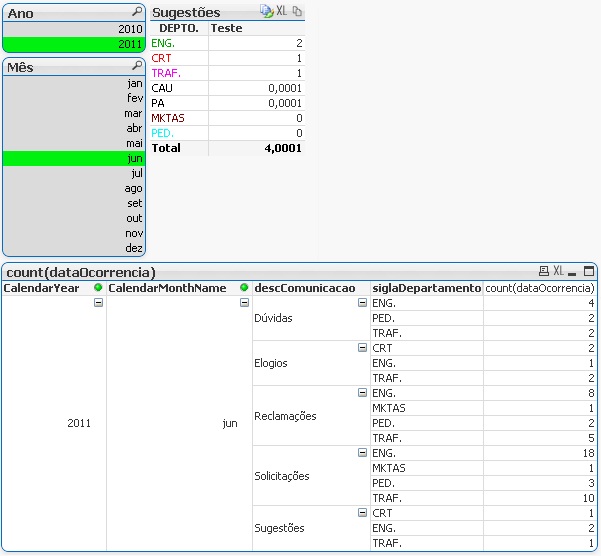Viewport: 601px width, 556px height.
Task: Copy Sugestões table with clipboard icon
Action: pyautogui.click(x=297, y=11)
